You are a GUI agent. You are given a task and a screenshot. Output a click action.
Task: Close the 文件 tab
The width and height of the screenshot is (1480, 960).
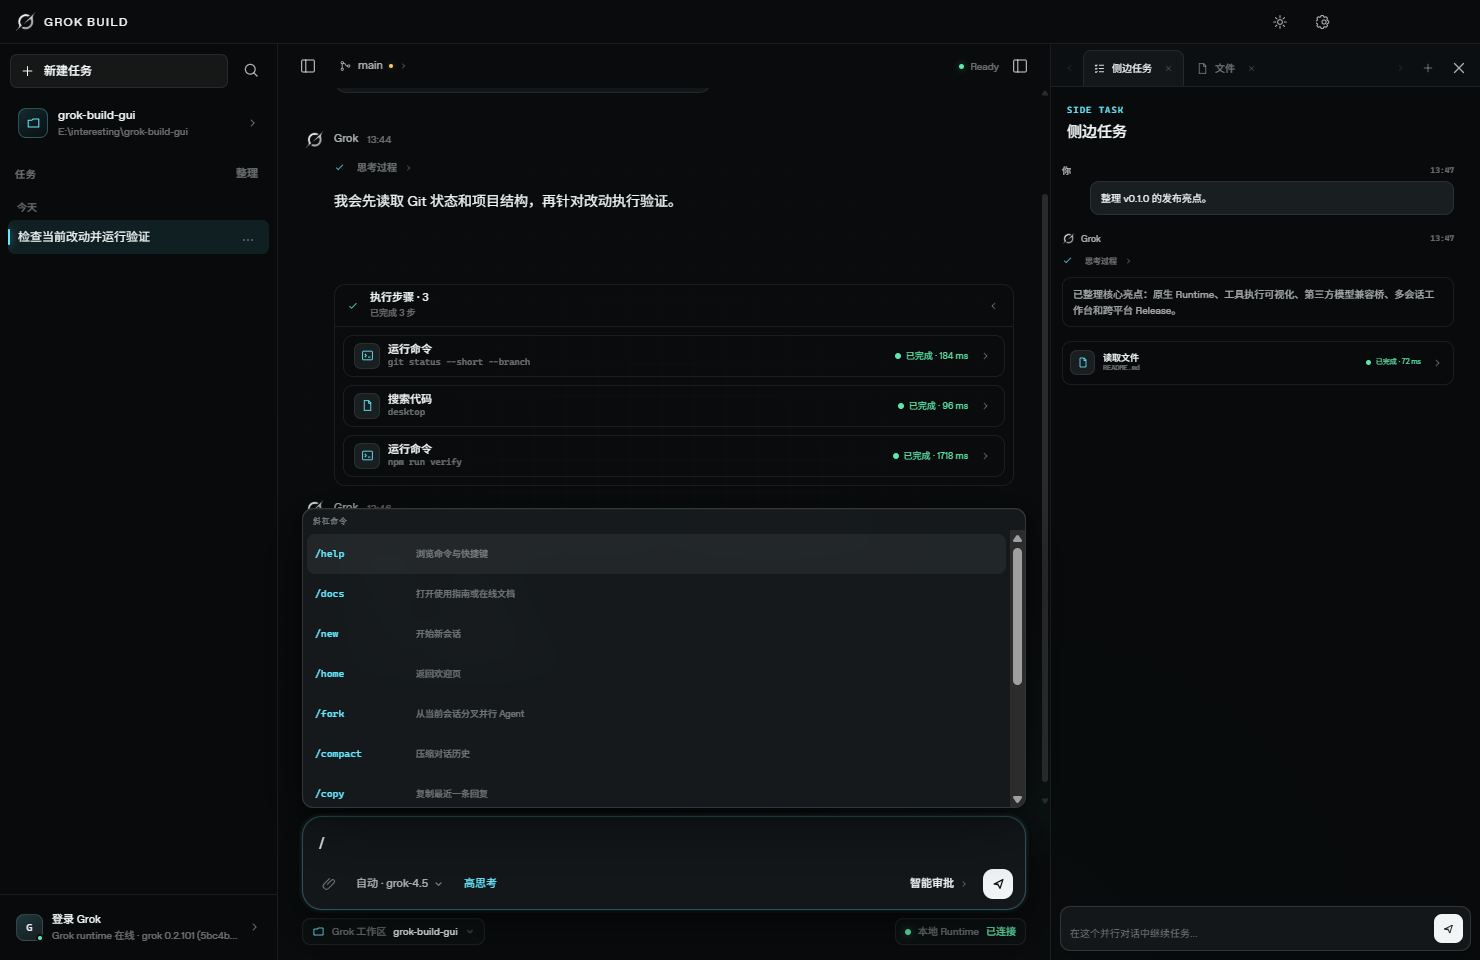(x=1251, y=69)
